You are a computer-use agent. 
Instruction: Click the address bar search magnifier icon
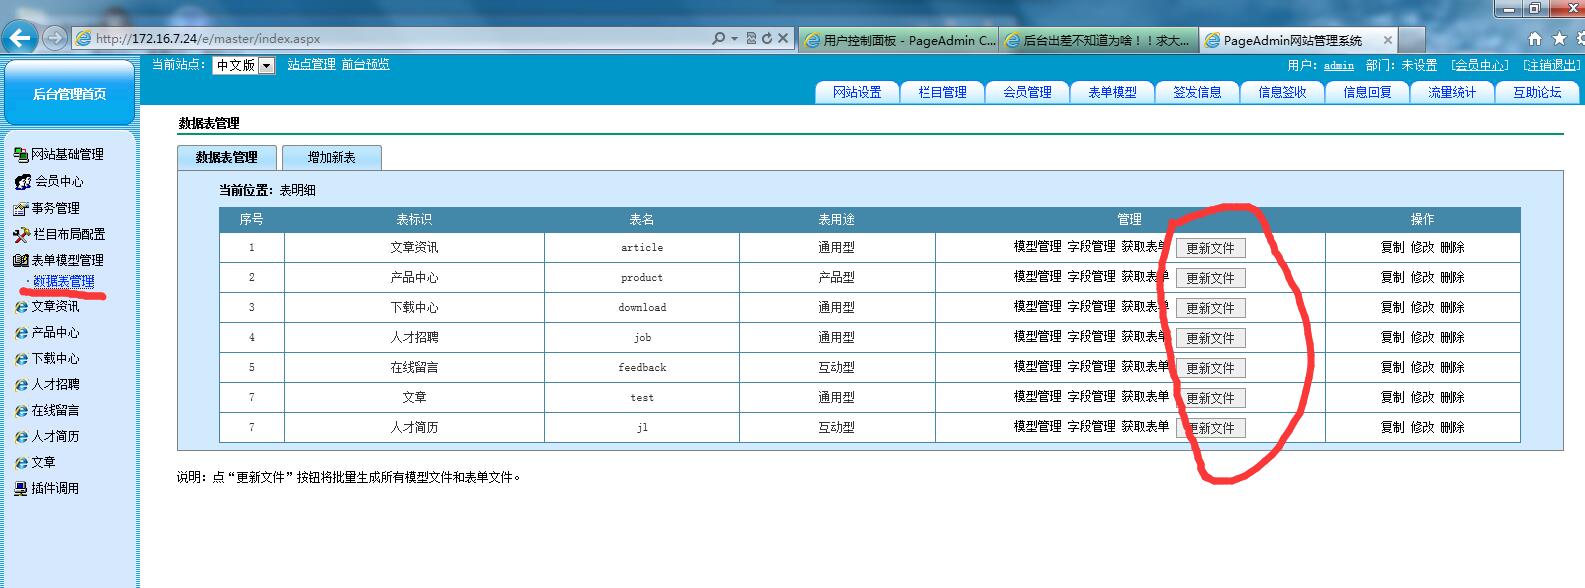pyautogui.click(x=718, y=38)
